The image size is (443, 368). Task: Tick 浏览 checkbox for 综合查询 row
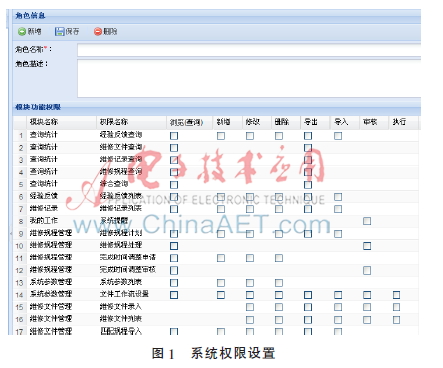[x=174, y=184]
